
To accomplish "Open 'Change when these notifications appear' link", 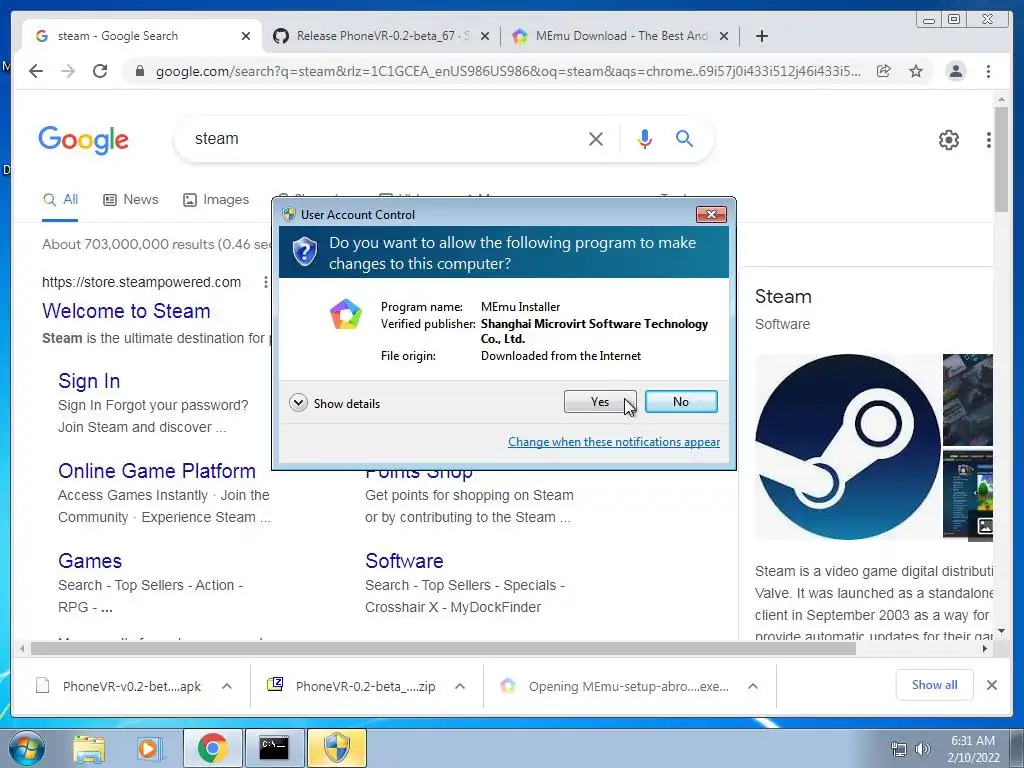I will tap(614, 442).
